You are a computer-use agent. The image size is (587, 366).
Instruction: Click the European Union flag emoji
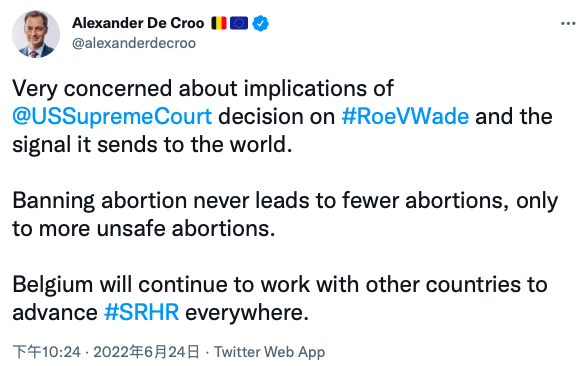[239, 23]
